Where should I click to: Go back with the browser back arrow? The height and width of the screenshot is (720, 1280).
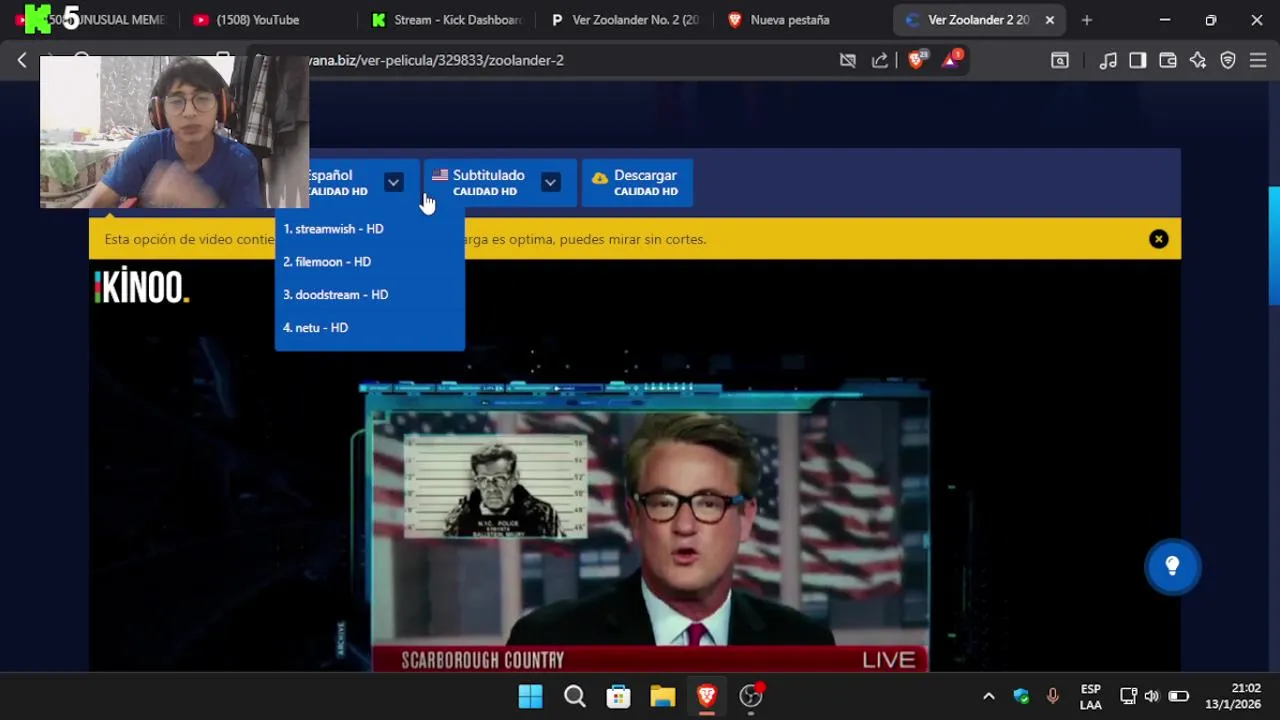point(22,60)
